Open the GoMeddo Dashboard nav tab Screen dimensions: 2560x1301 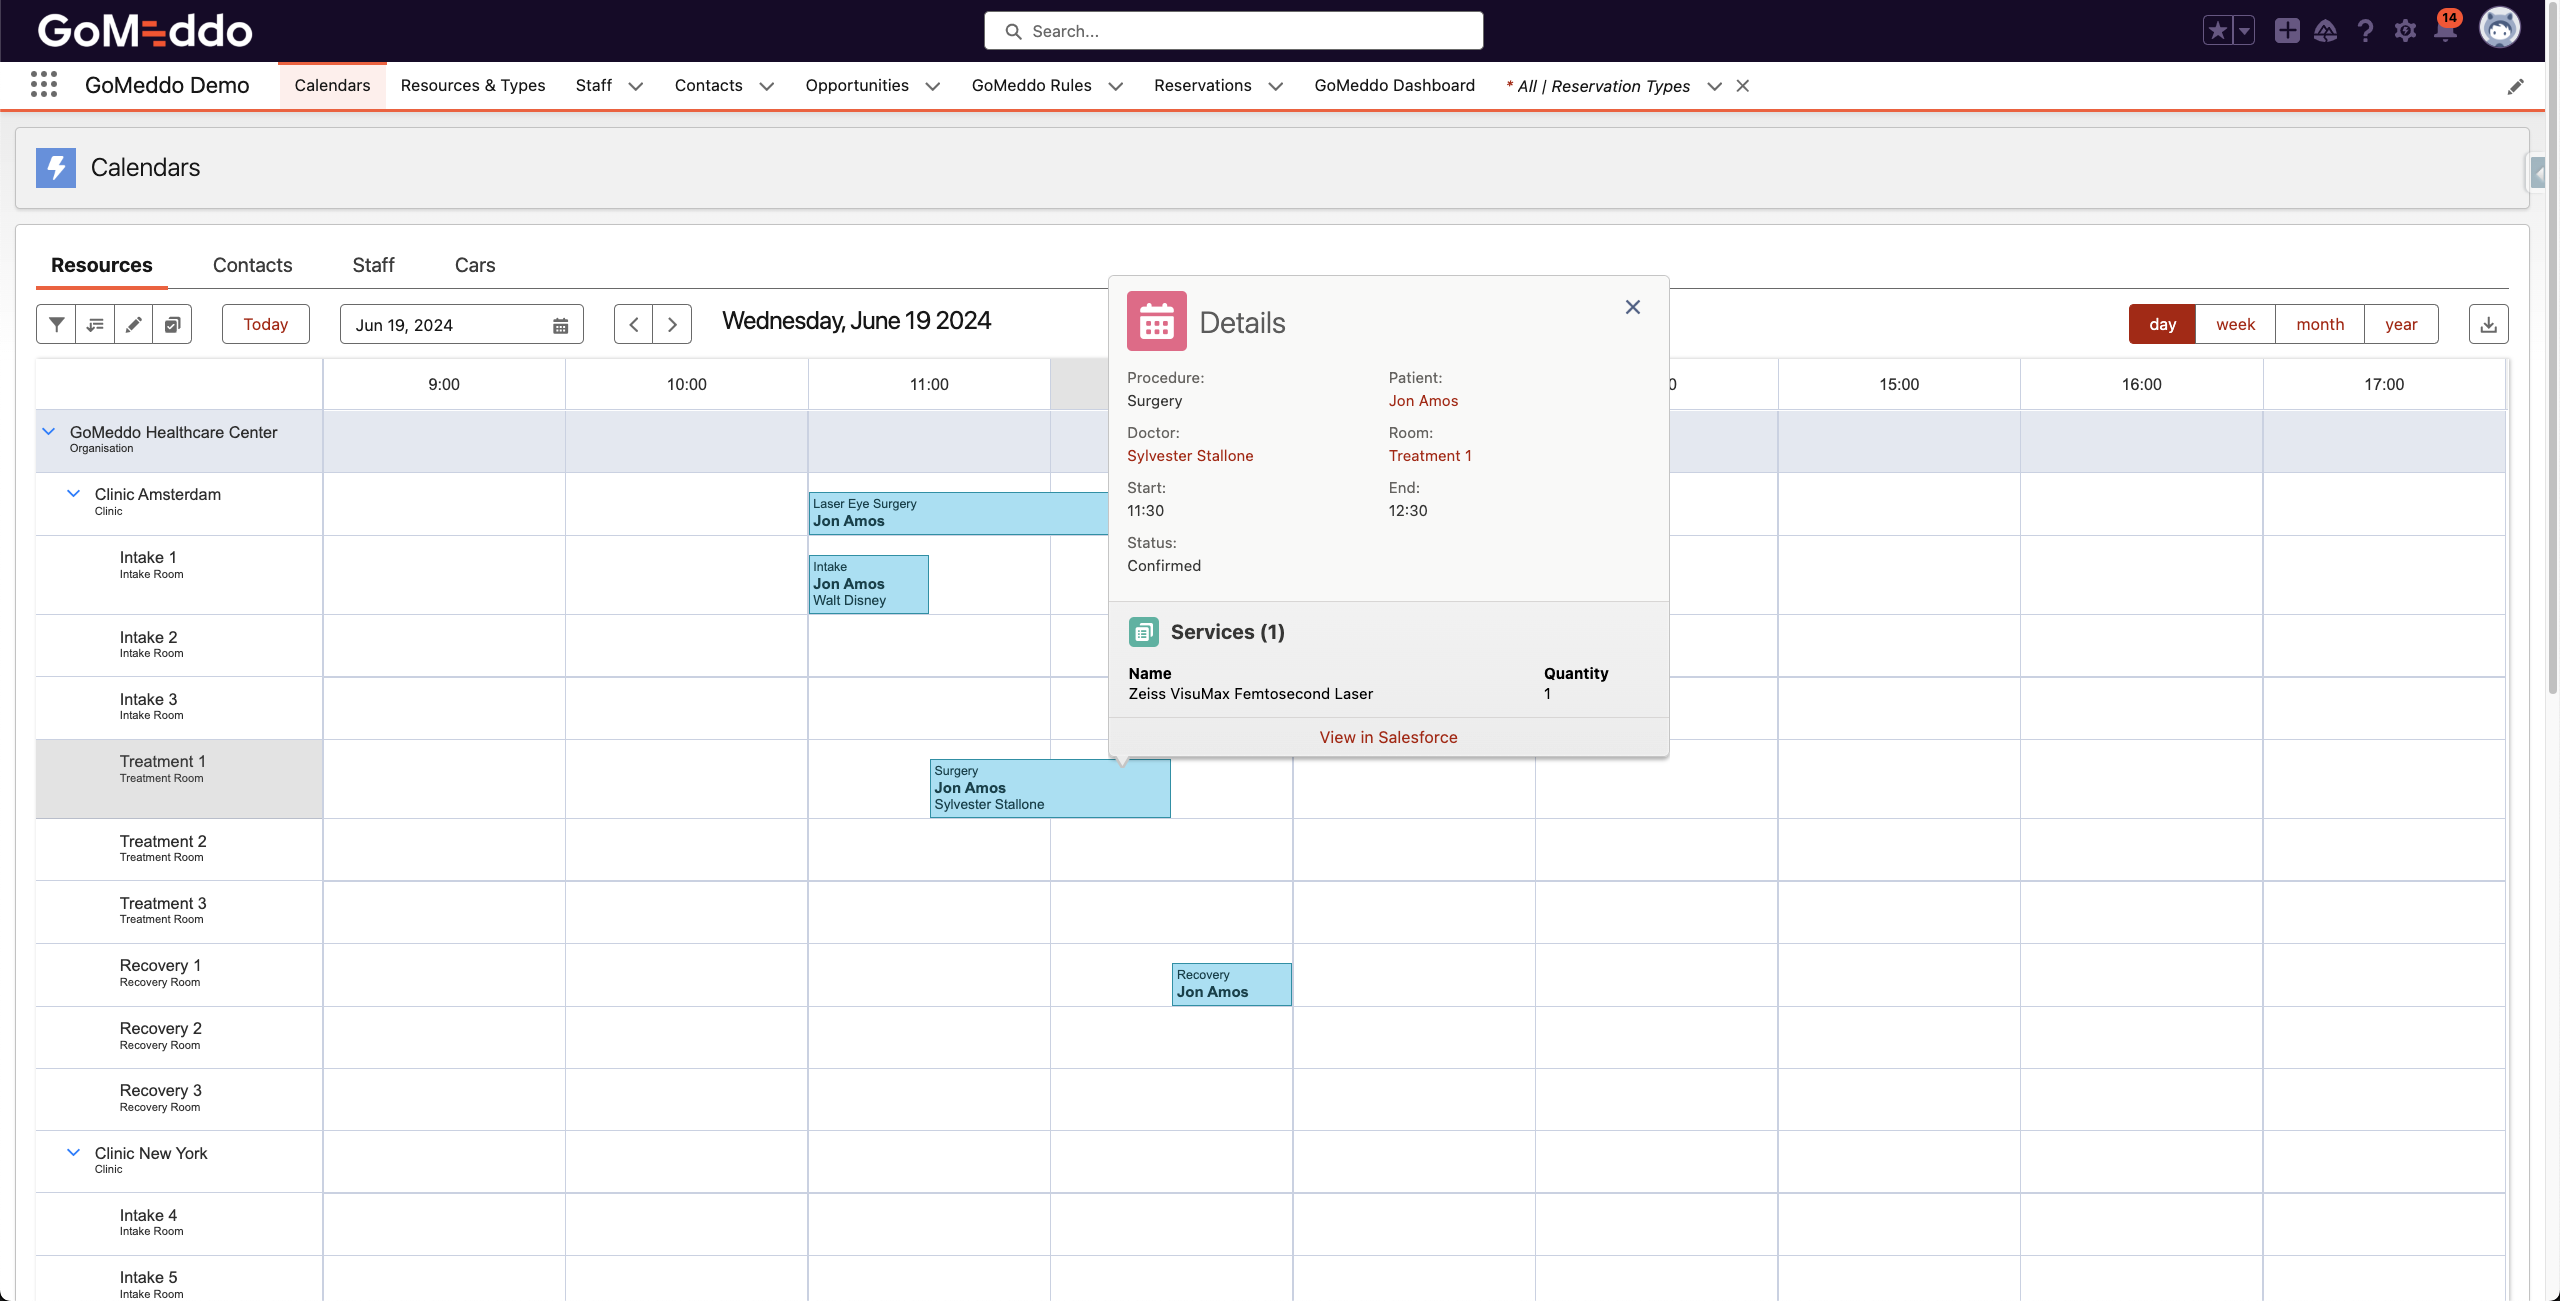tap(1394, 85)
